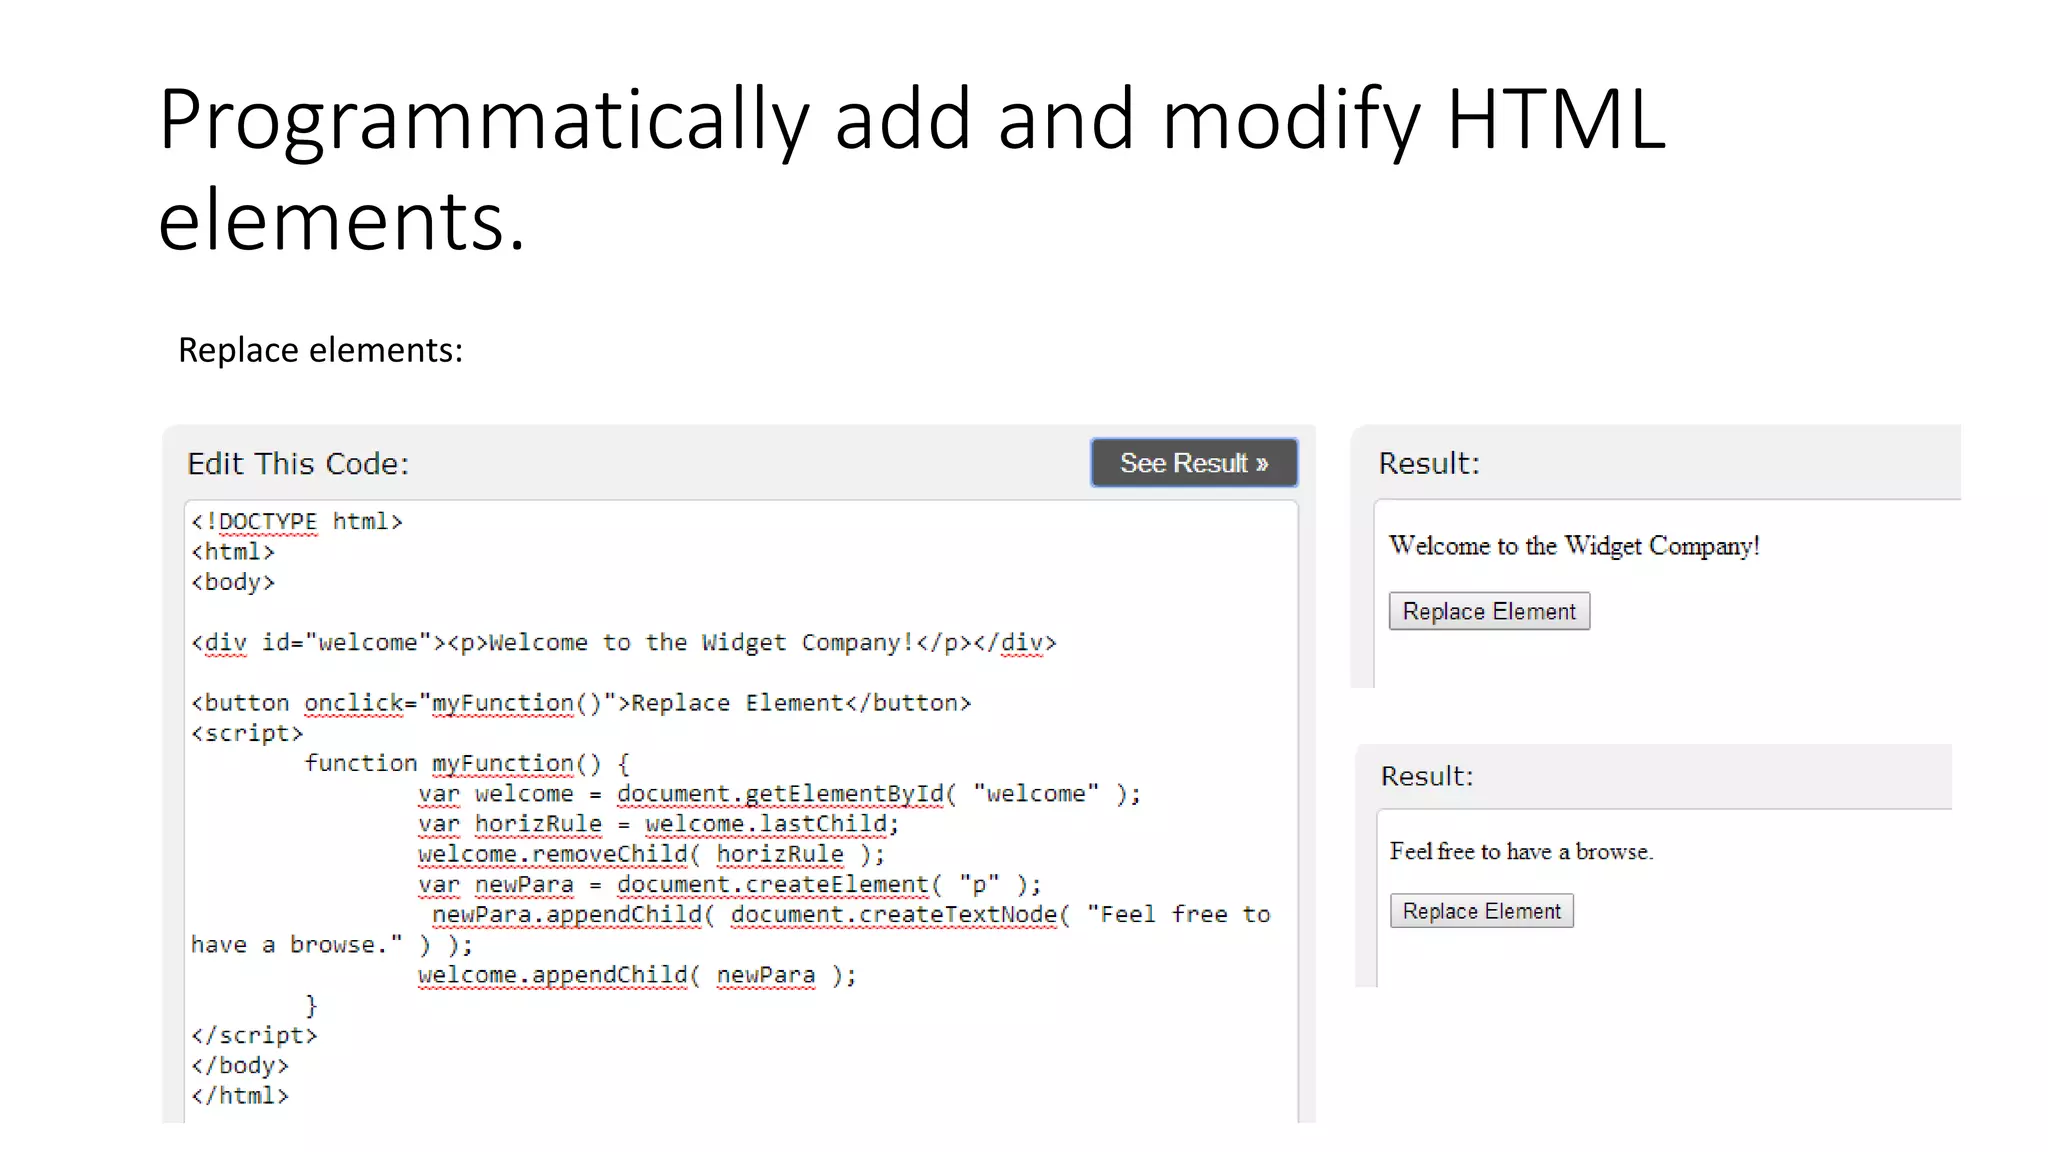Click the slide title 'Programmatically add and modify HTML'
The width and height of the screenshot is (2048, 1152).
click(x=912, y=119)
